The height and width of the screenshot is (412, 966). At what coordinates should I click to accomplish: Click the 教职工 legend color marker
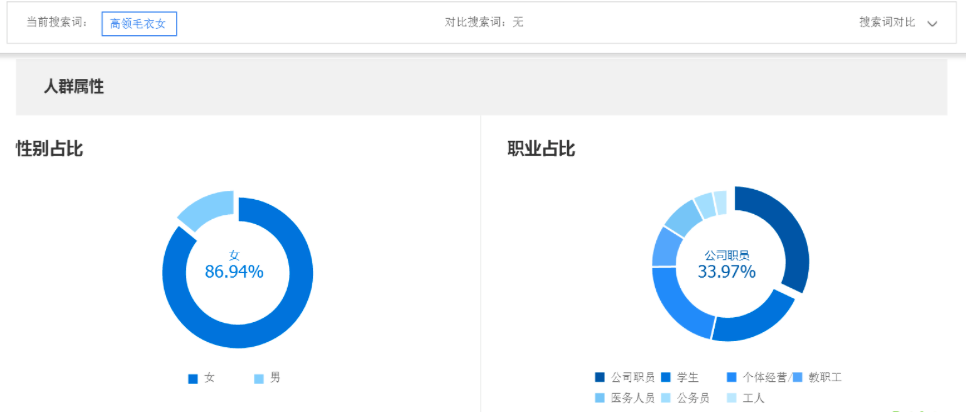coord(798,377)
